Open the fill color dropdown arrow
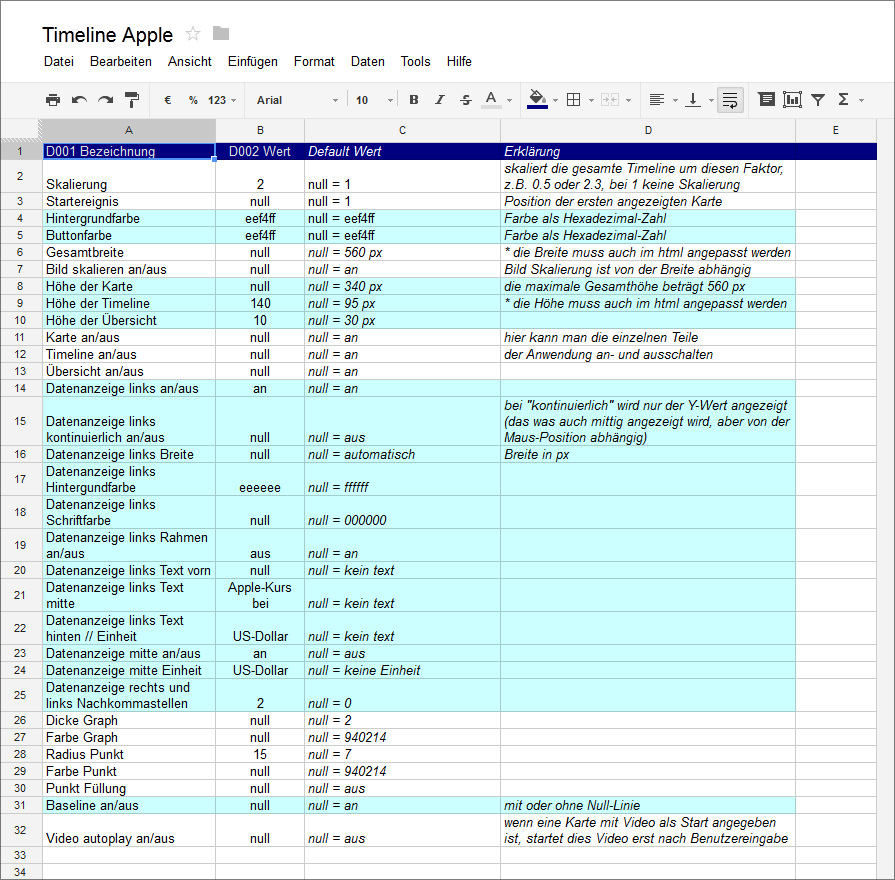The width and height of the screenshot is (895, 880). pyautogui.click(x=555, y=100)
